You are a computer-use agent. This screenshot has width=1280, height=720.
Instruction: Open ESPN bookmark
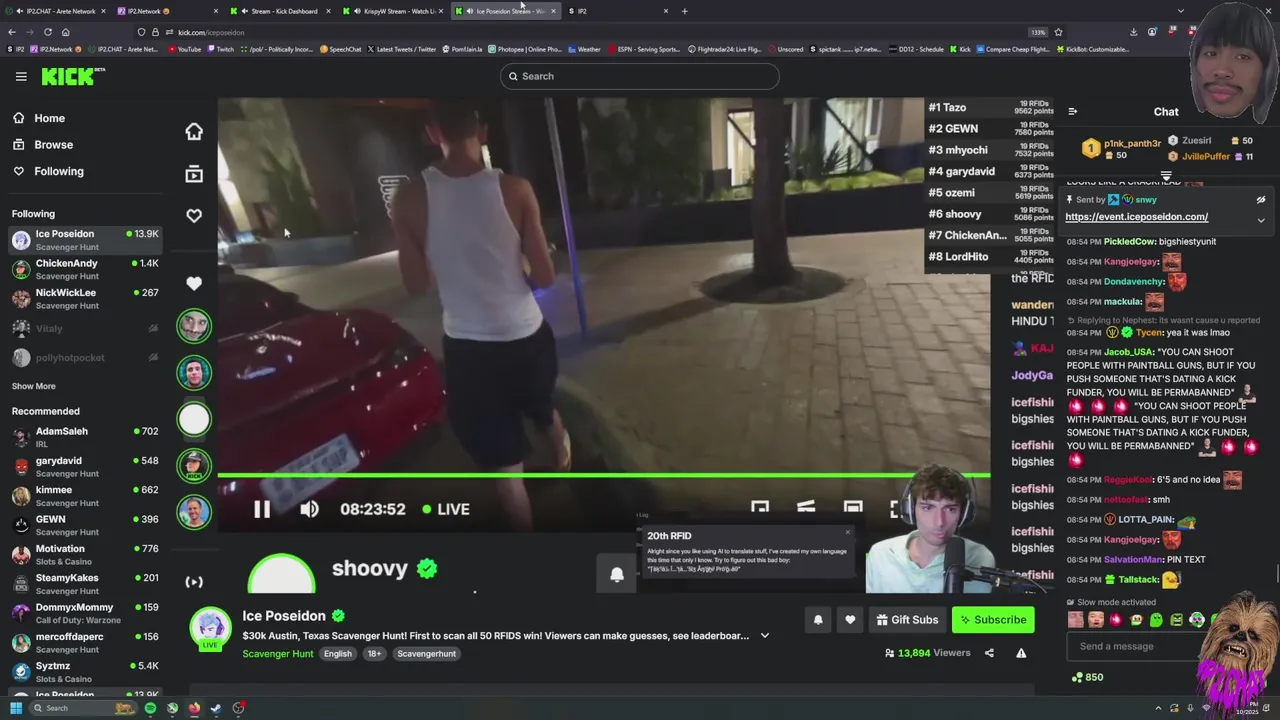pyautogui.click(x=643, y=49)
